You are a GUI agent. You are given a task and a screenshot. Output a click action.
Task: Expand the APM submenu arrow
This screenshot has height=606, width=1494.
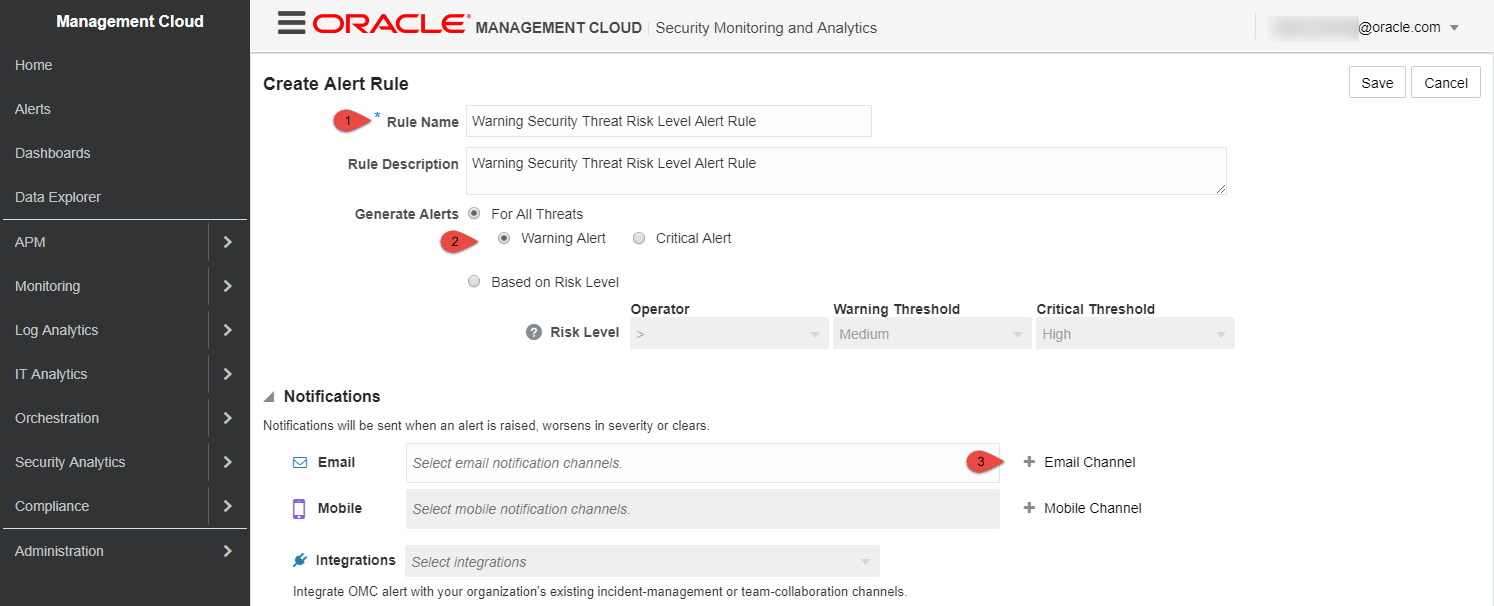coord(228,242)
